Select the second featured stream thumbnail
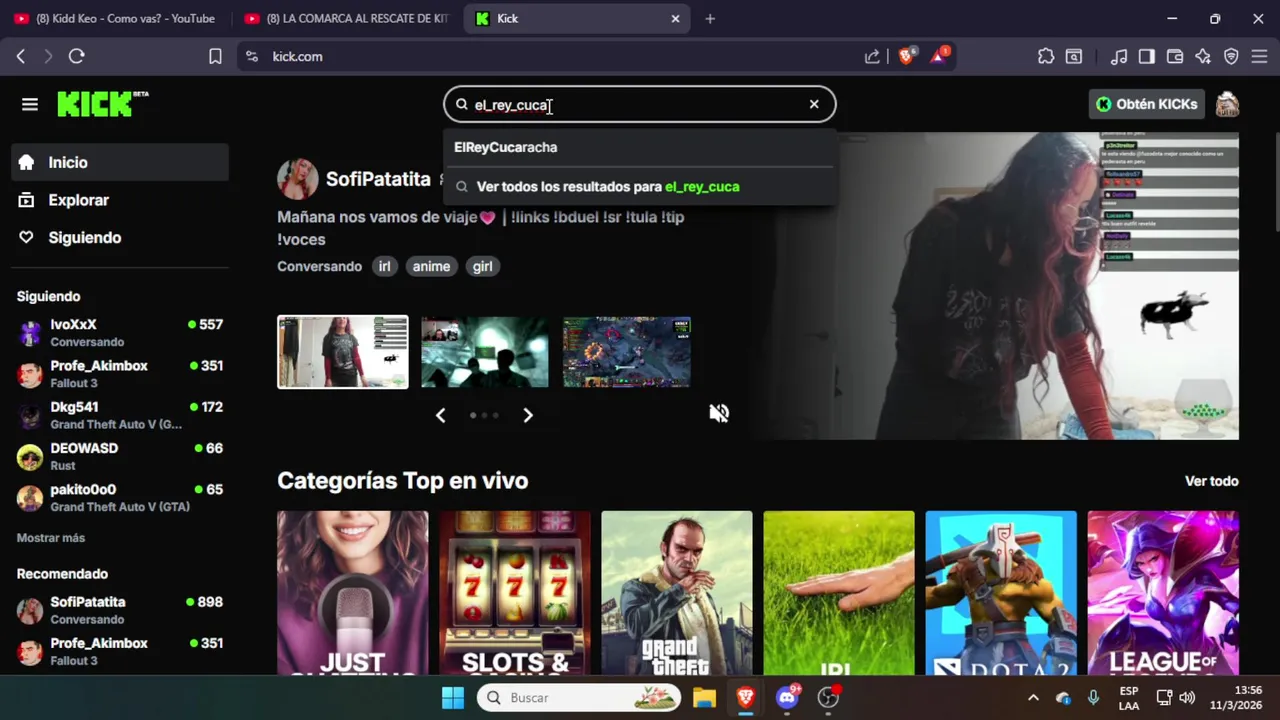1280x720 pixels. (485, 352)
